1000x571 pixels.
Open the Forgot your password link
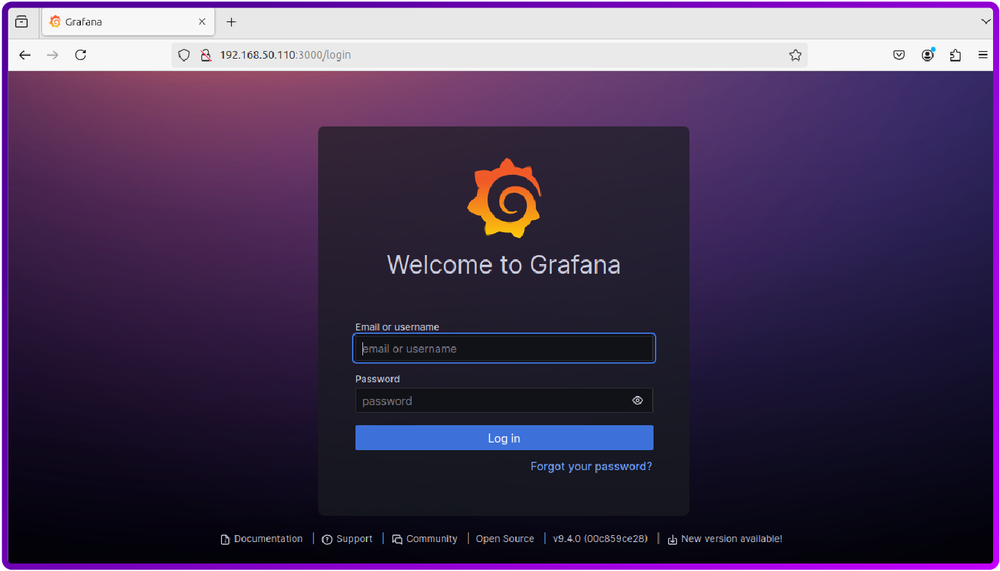coord(591,467)
